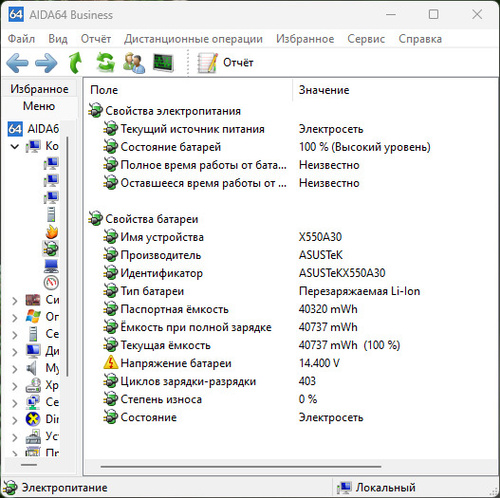The height and width of the screenshot is (498, 500).
Task: Click the 14.400 V voltage value
Action: [x=319, y=363]
